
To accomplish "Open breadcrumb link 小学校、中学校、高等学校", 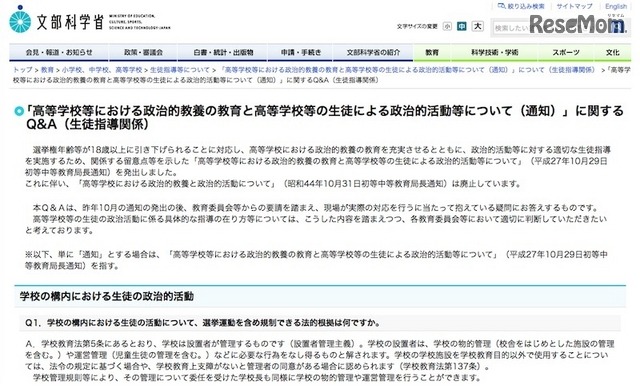I will pos(102,70).
